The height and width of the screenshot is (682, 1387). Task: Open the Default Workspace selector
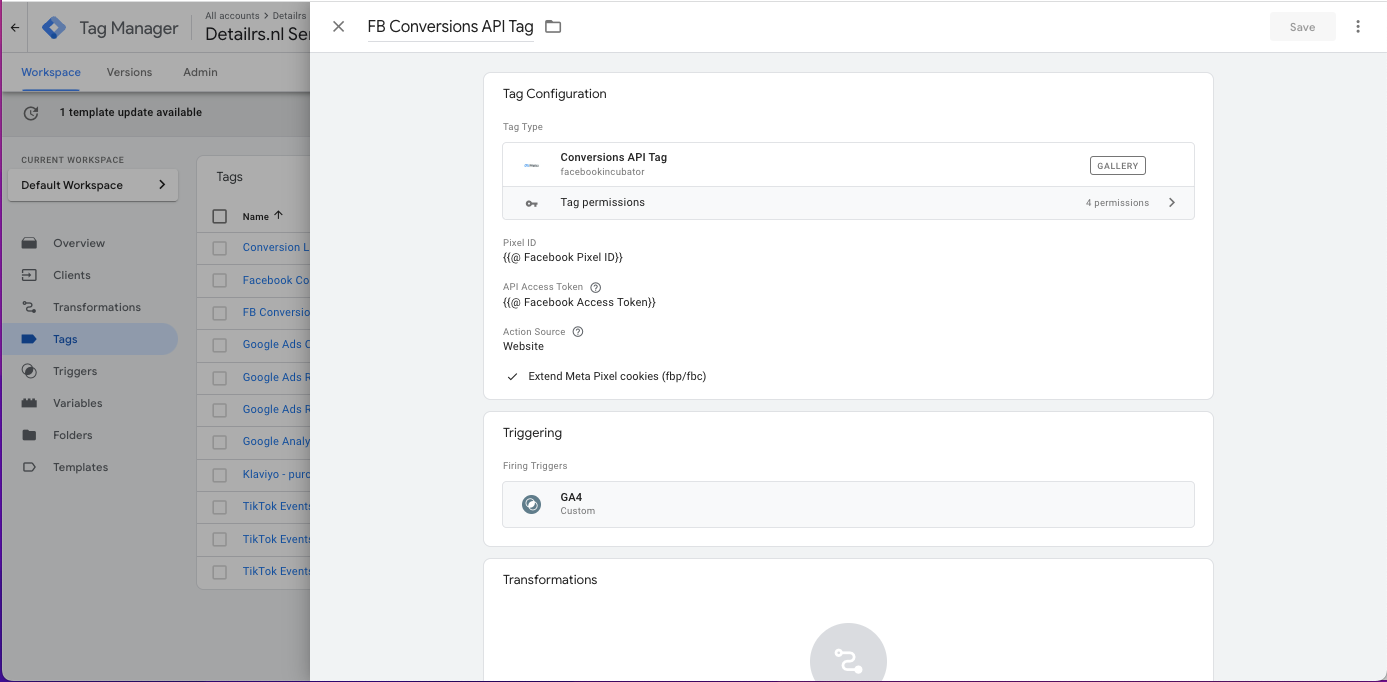pos(93,185)
